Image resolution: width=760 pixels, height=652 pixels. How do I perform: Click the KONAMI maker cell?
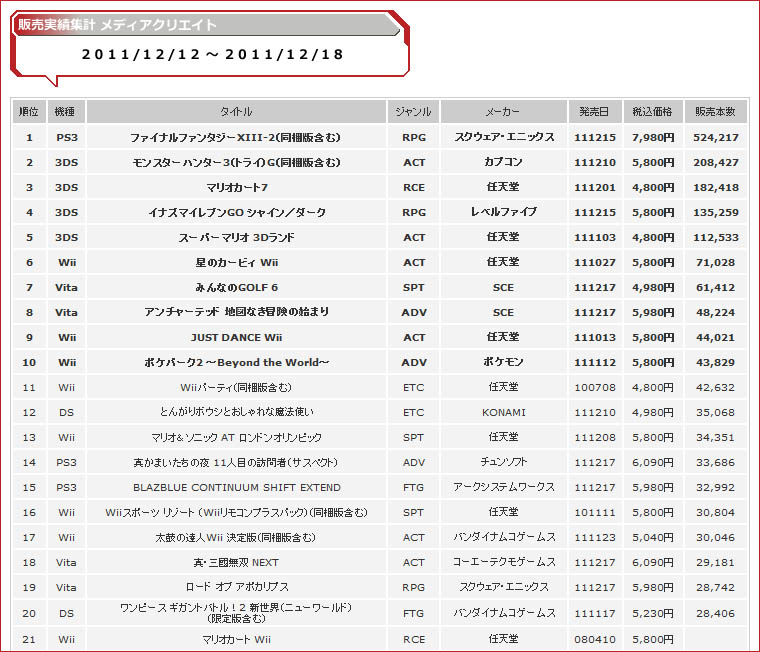(503, 413)
